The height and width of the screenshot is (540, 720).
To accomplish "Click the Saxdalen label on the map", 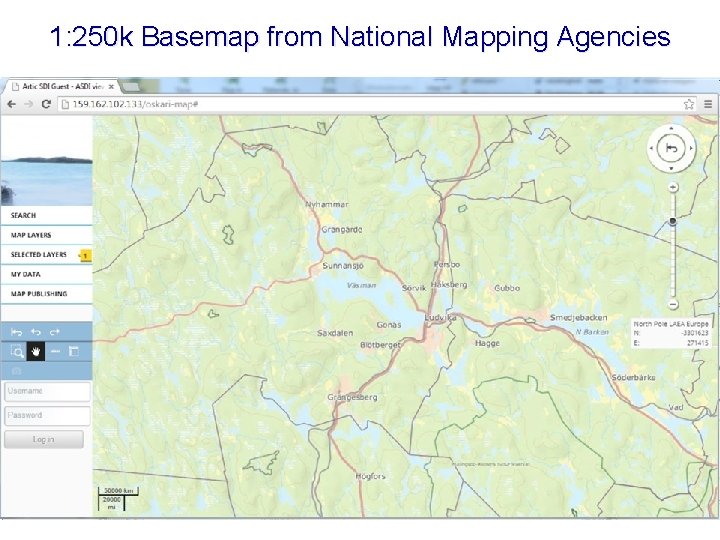I will coord(335,333).
